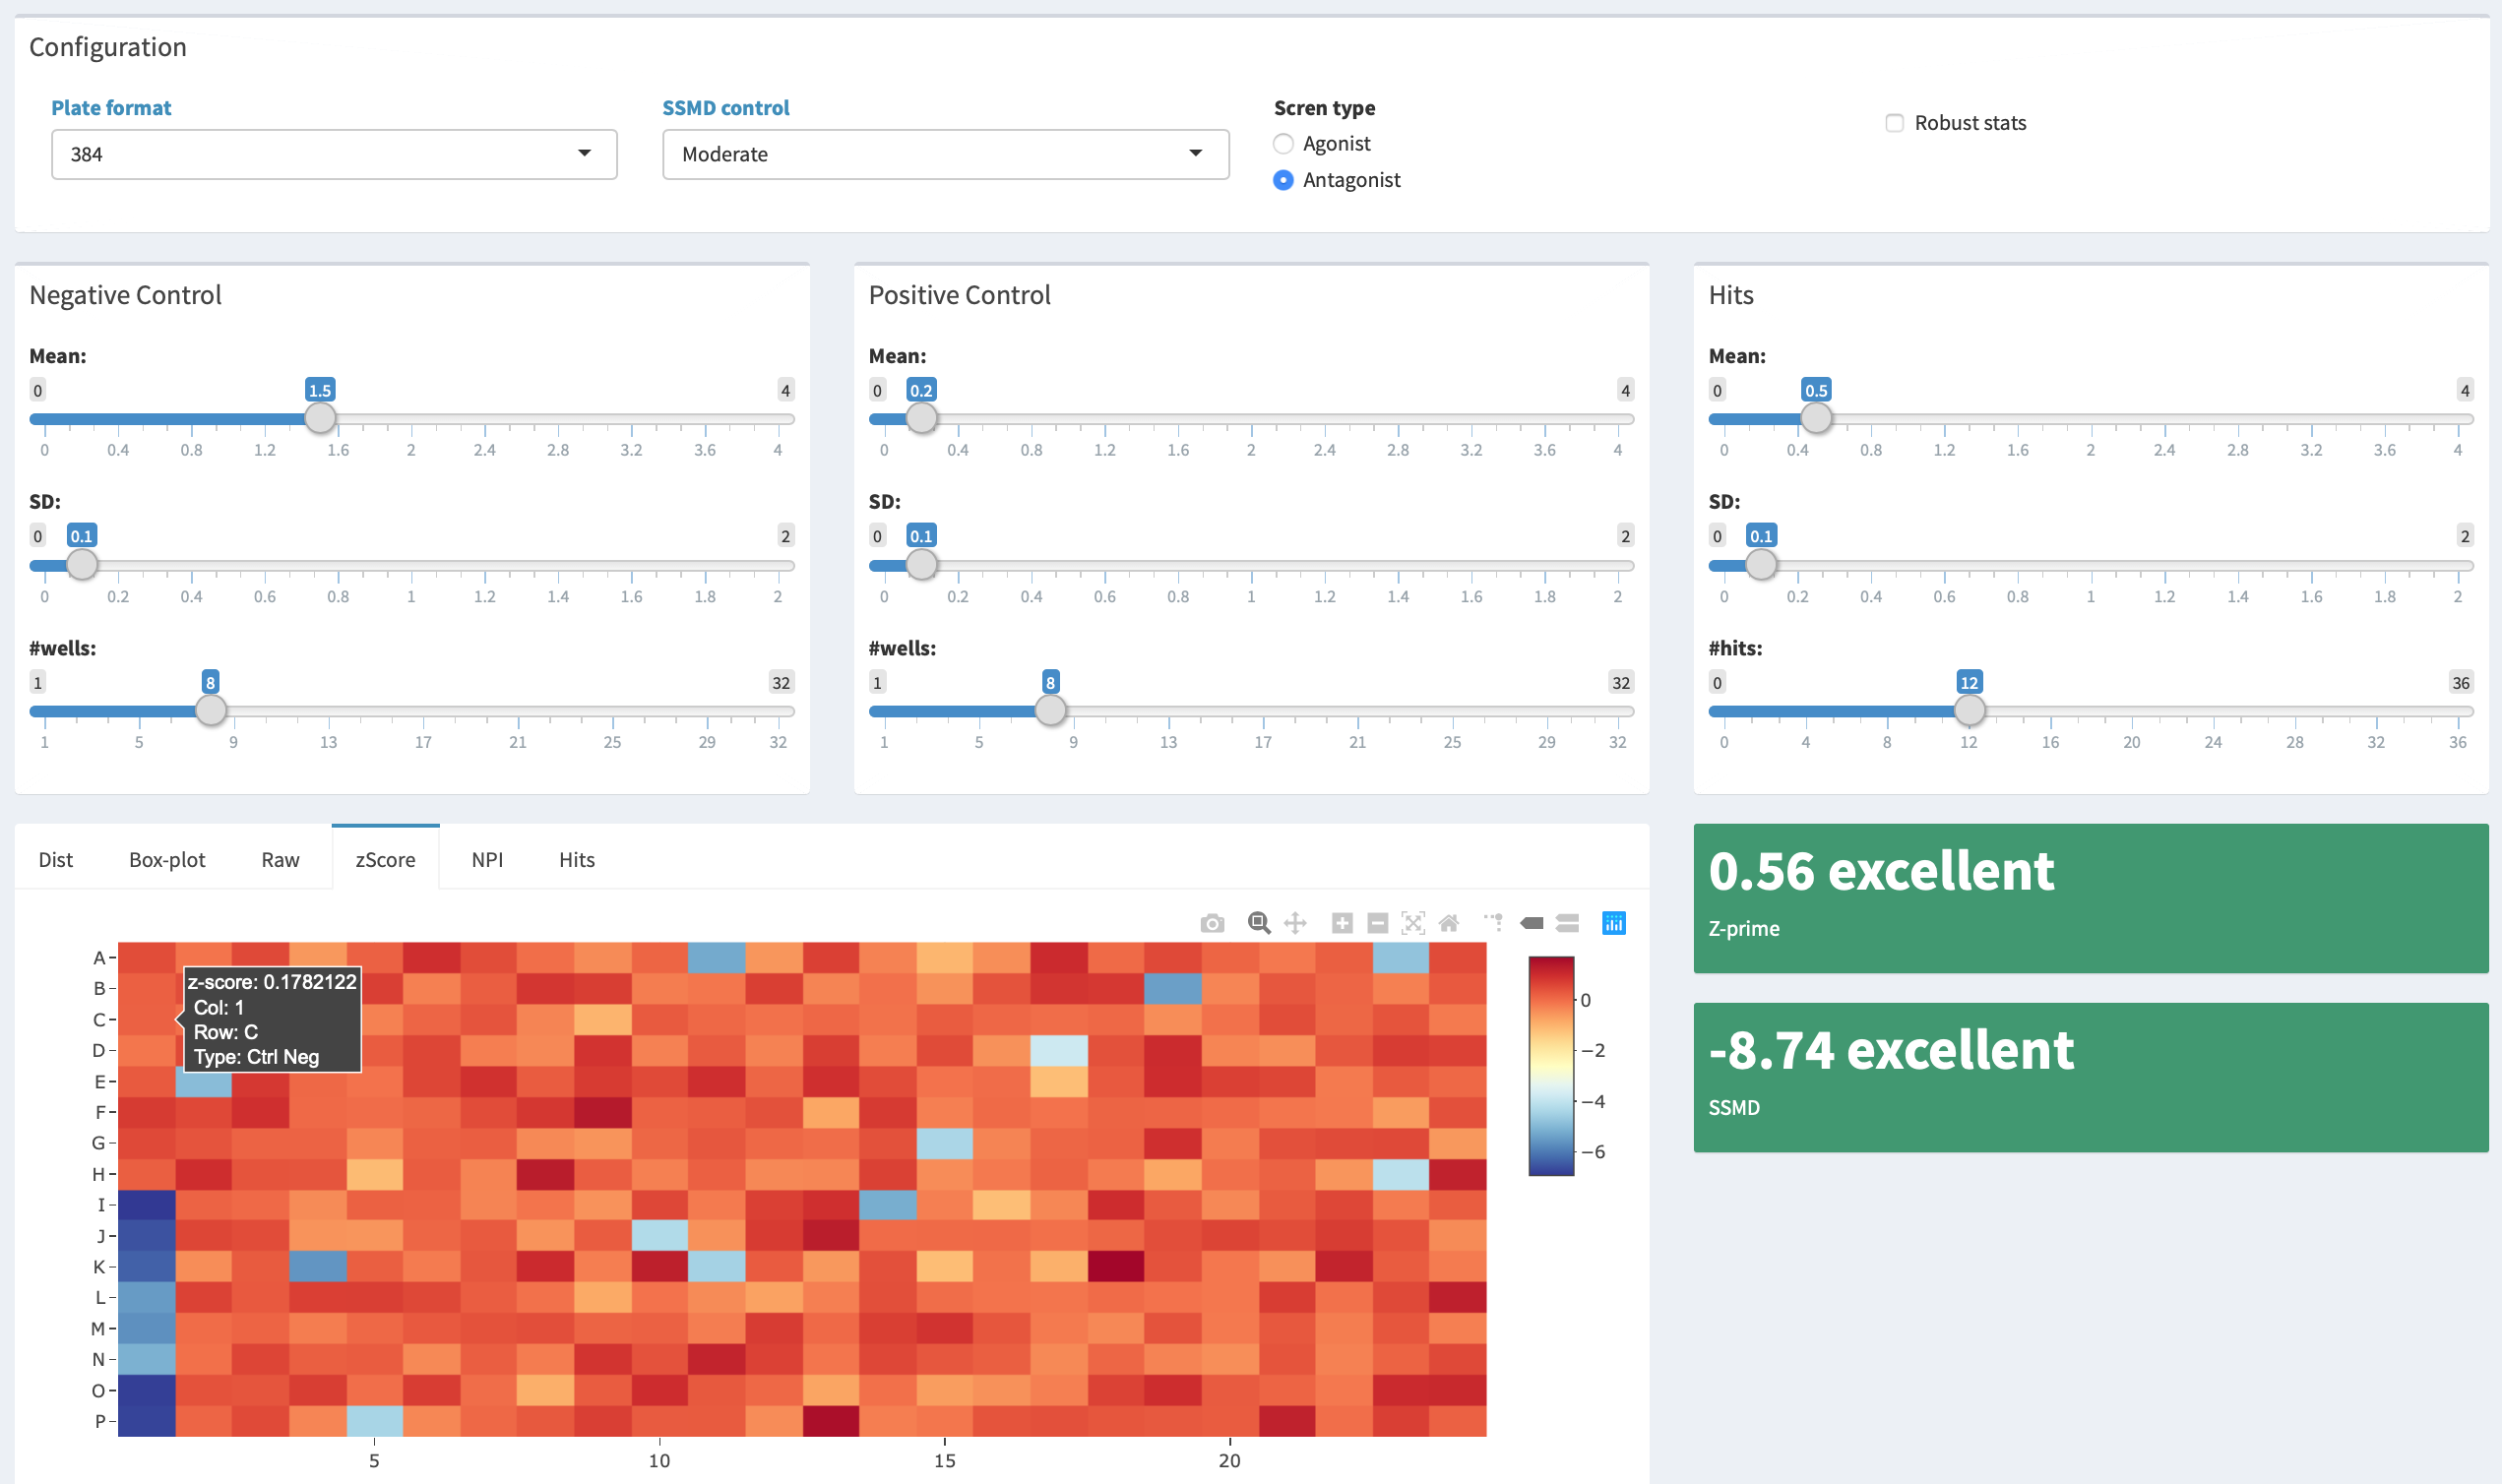Viewport: 2502px width, 1484px height.
Task: Click the Zoom out minus icon
Action: [1377, 923]
